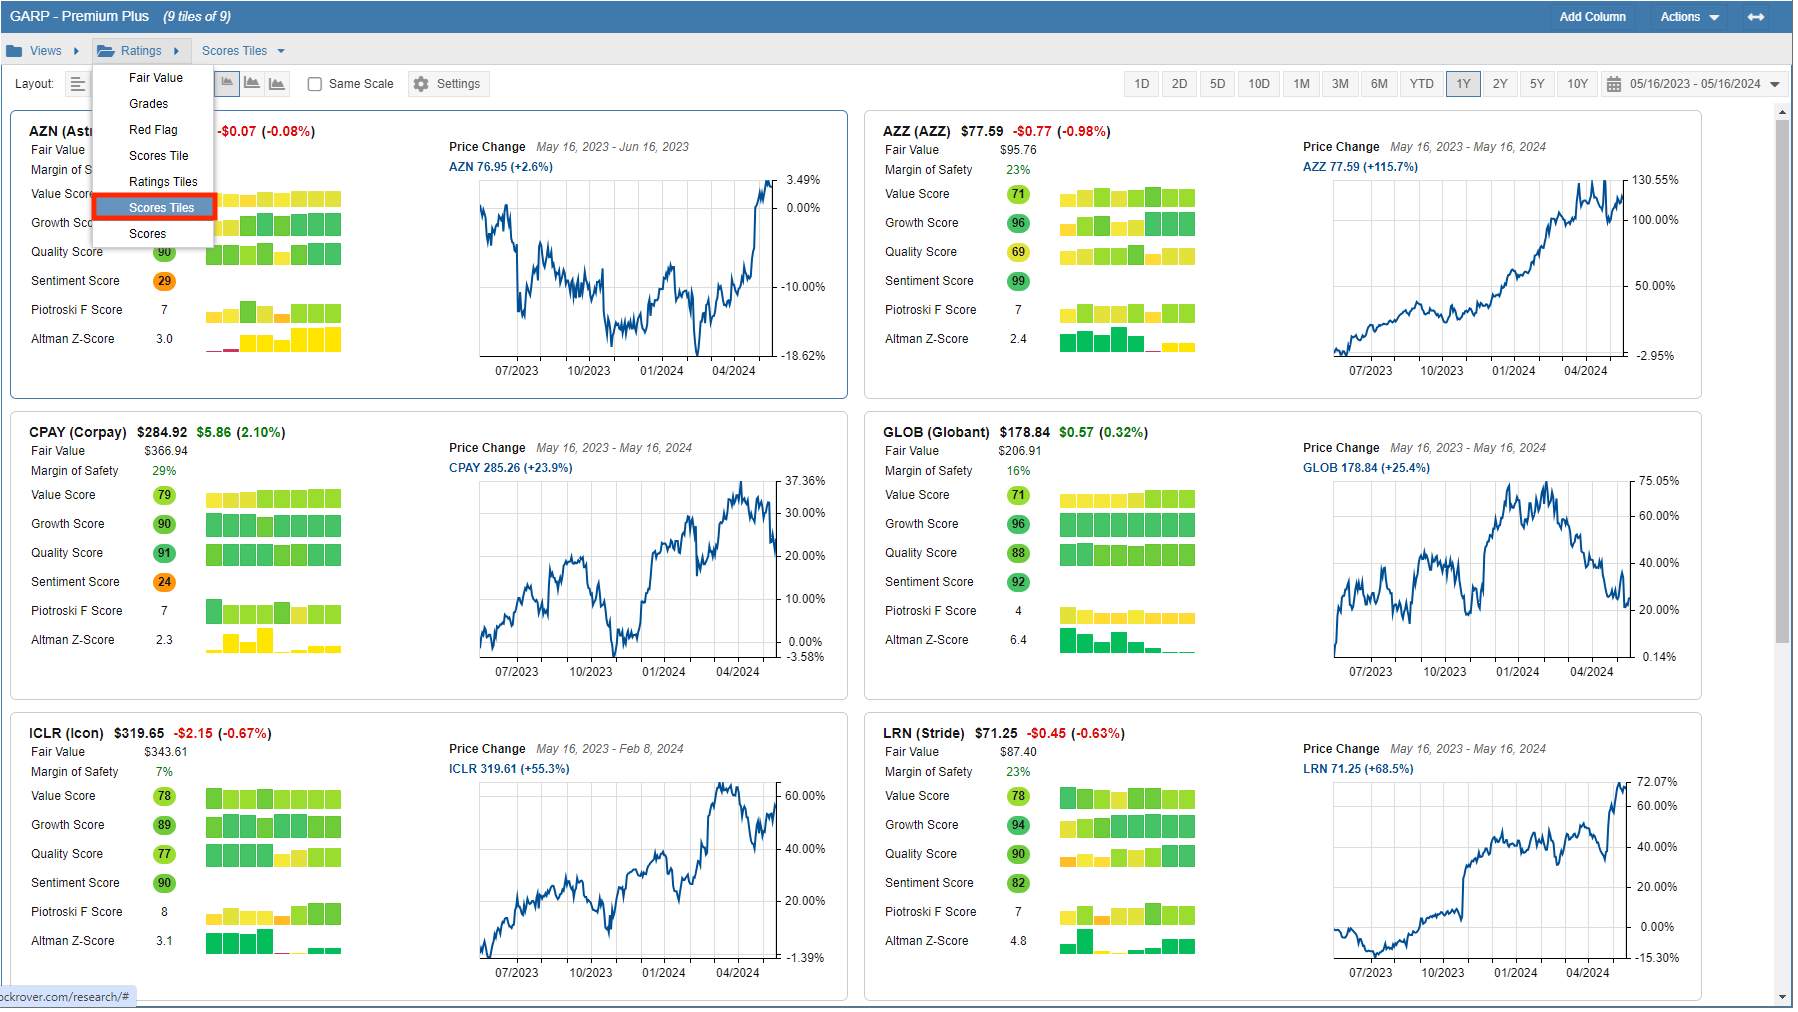Toggle the 5D time period
Screen dimensions: 1798x1012
(x=1217, y=84)
